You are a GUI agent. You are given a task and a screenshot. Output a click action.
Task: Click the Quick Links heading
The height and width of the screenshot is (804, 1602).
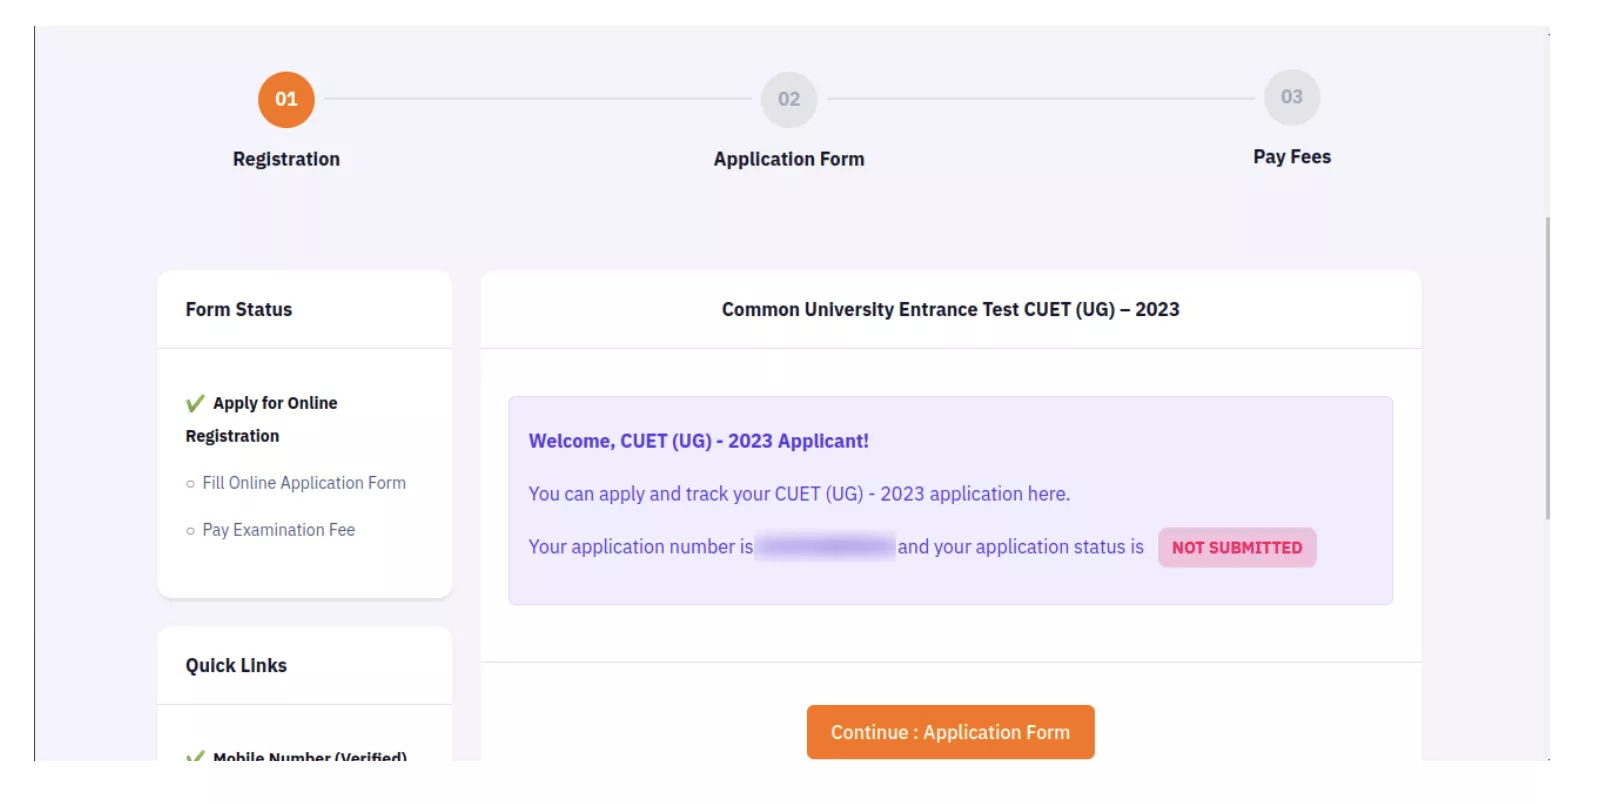[x=236, y=666]
